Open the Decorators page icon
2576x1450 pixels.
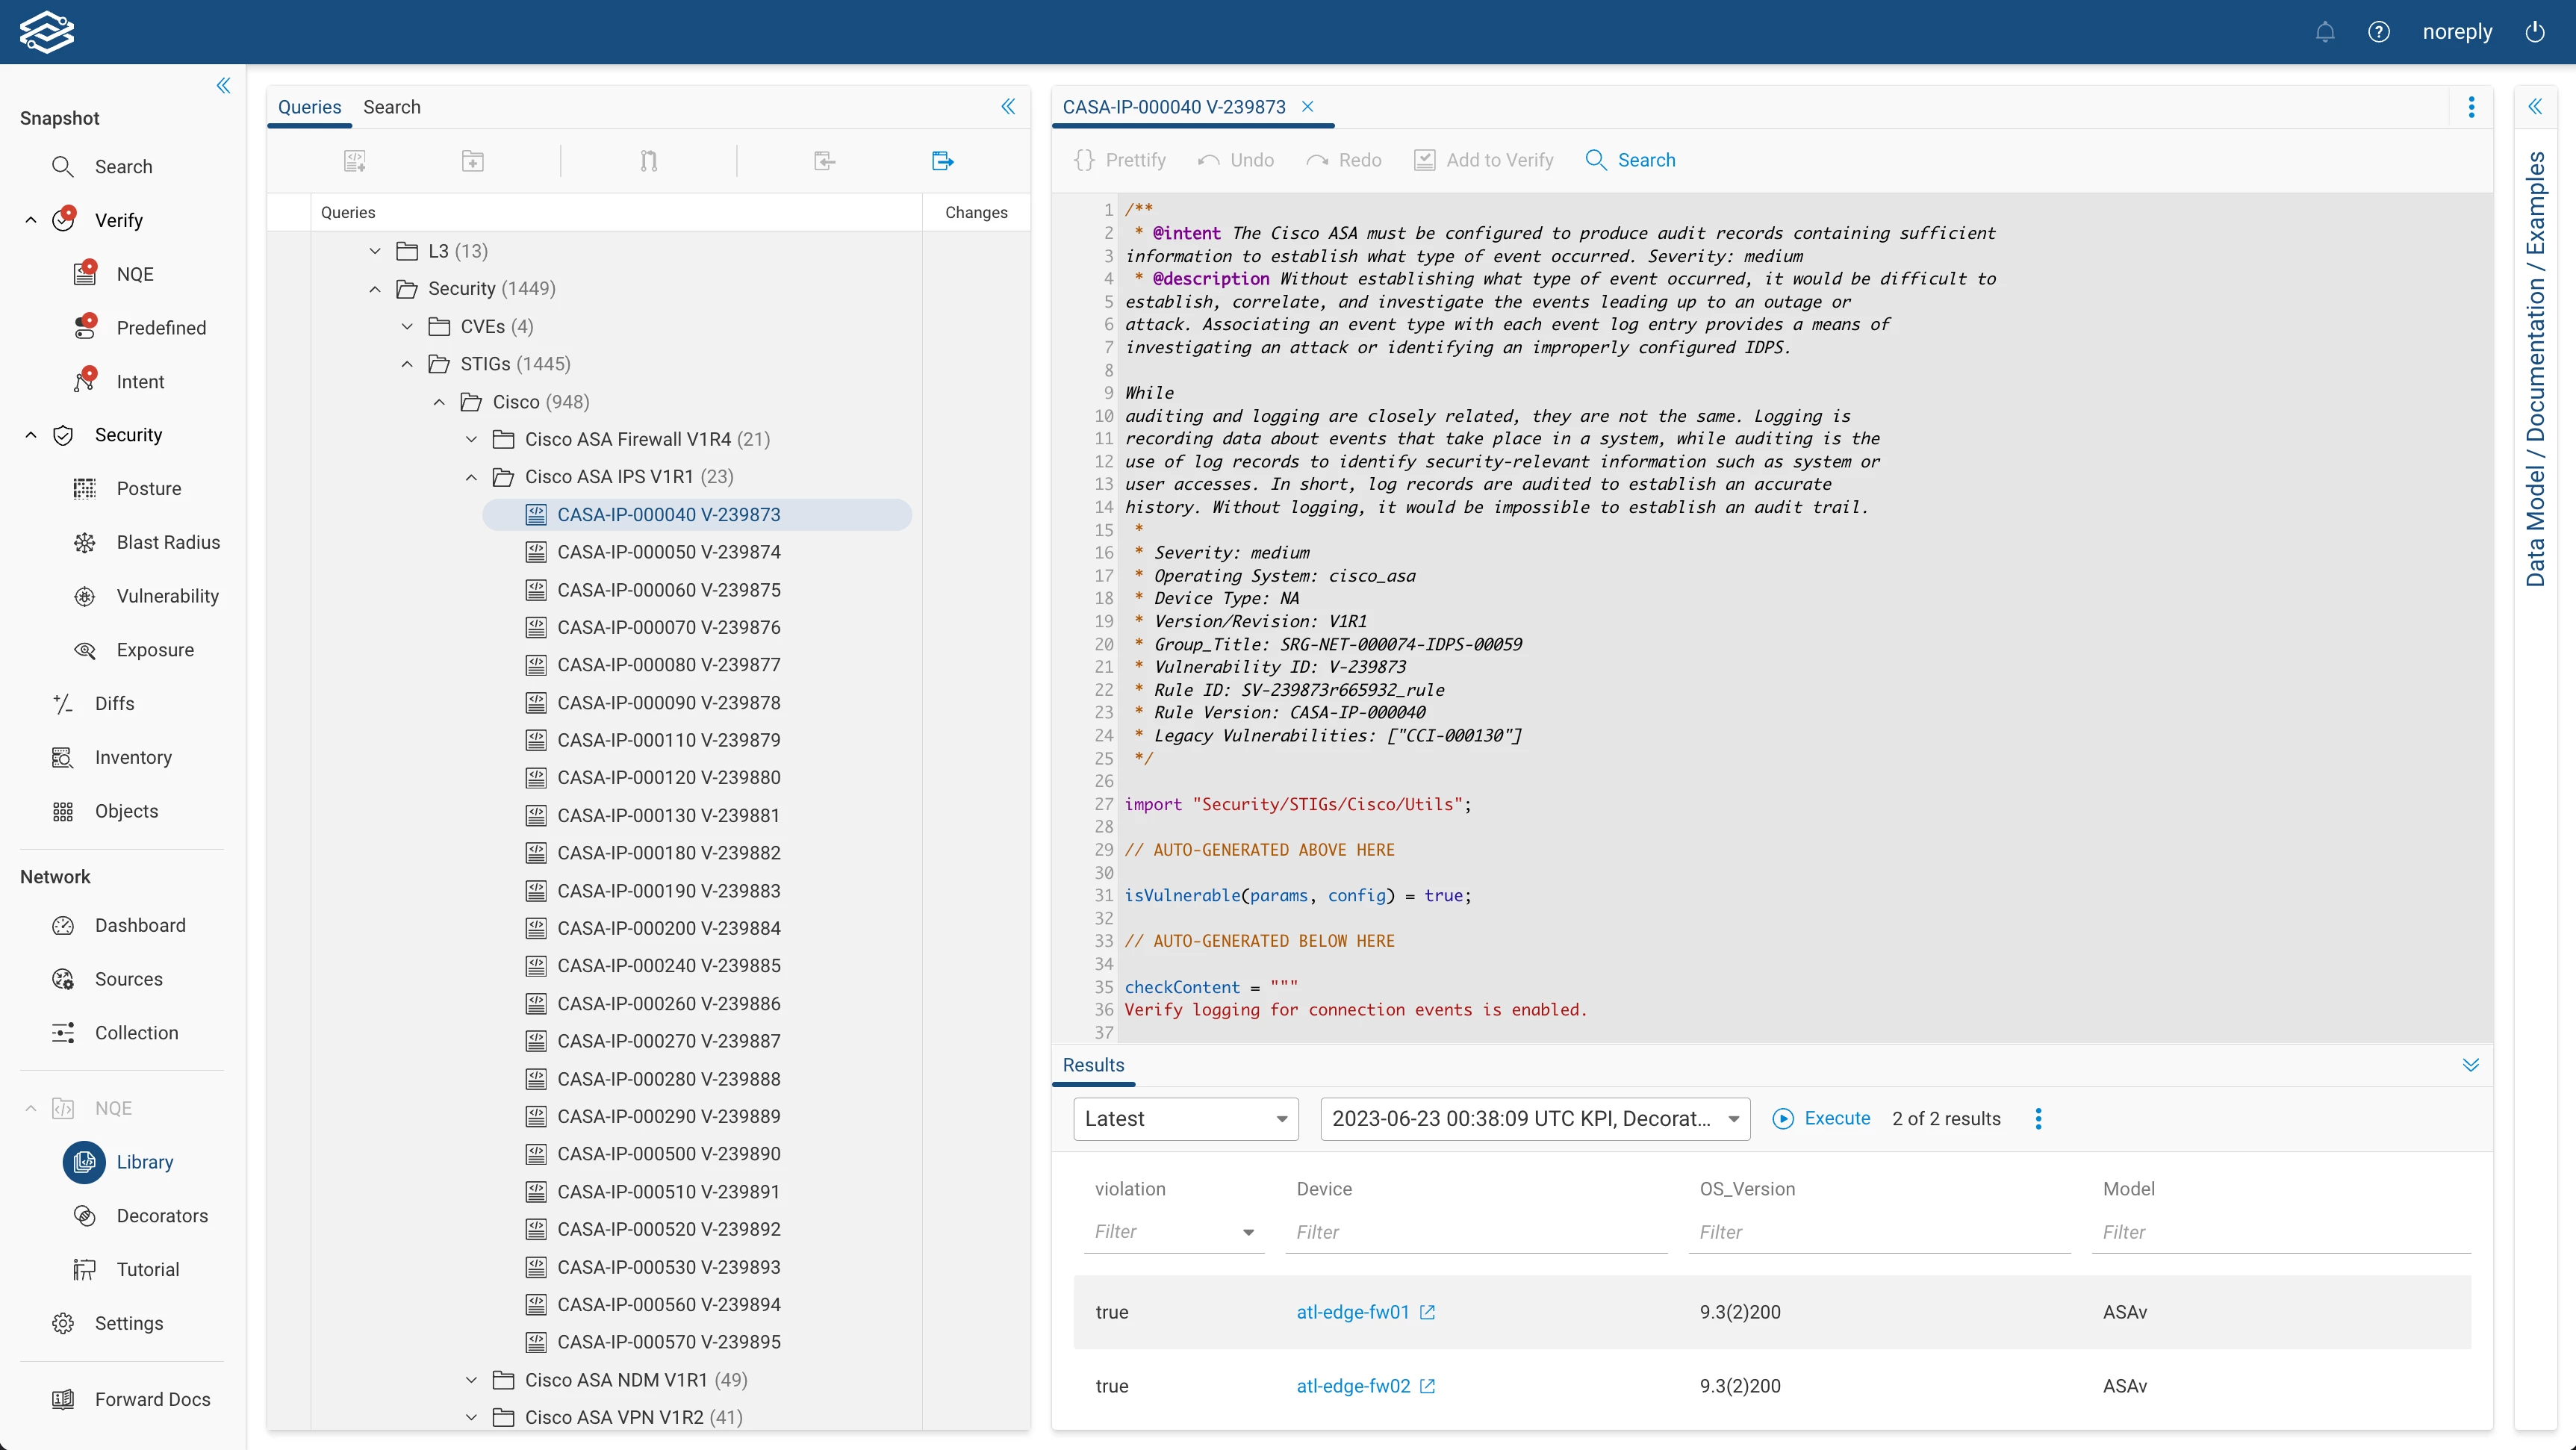click(x=85, y=1216)
